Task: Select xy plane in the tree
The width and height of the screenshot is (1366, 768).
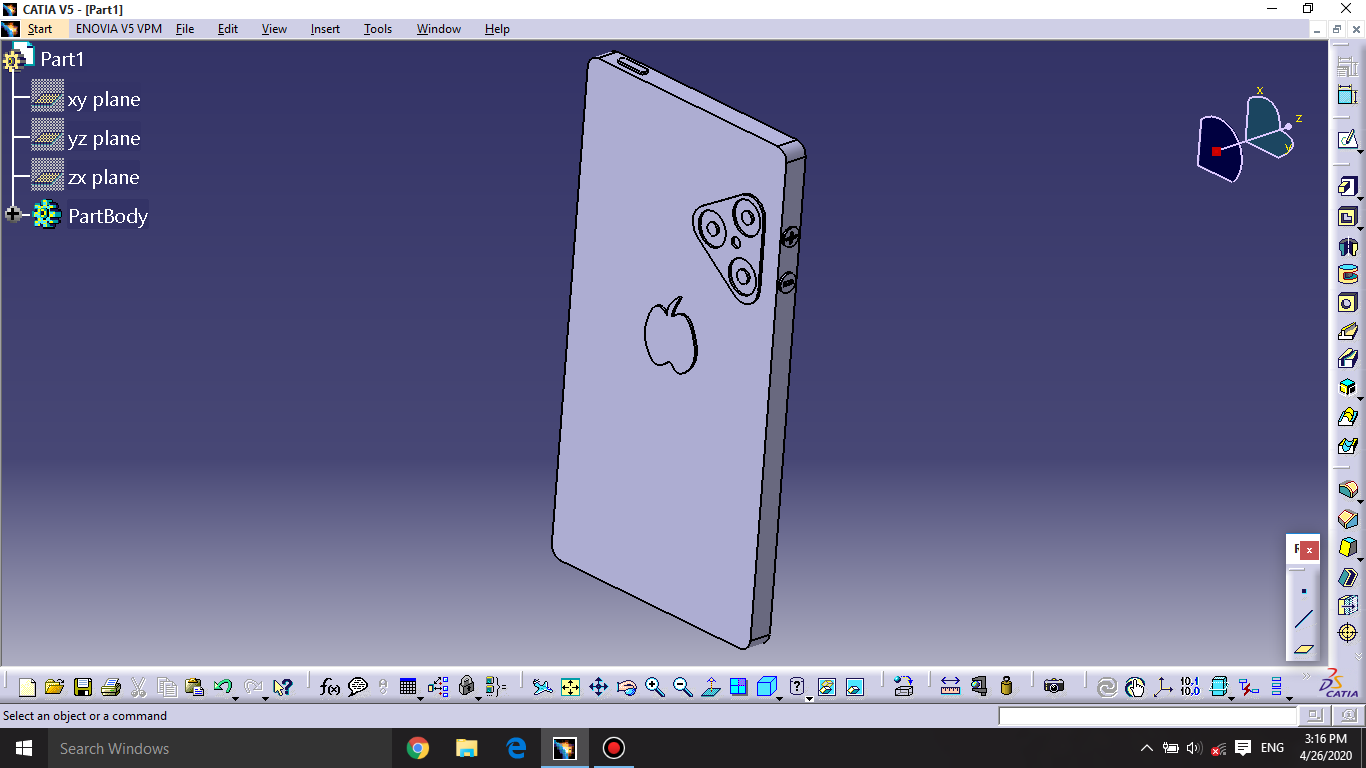Action: 104,99
